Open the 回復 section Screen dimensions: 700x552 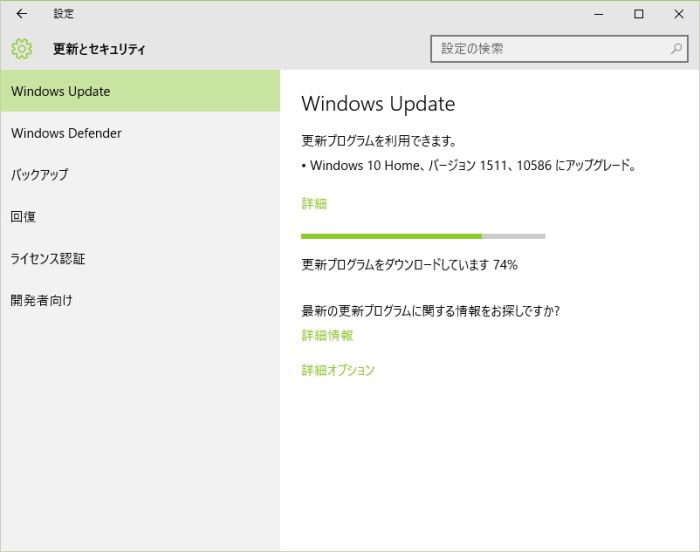(x=23, y=216)
